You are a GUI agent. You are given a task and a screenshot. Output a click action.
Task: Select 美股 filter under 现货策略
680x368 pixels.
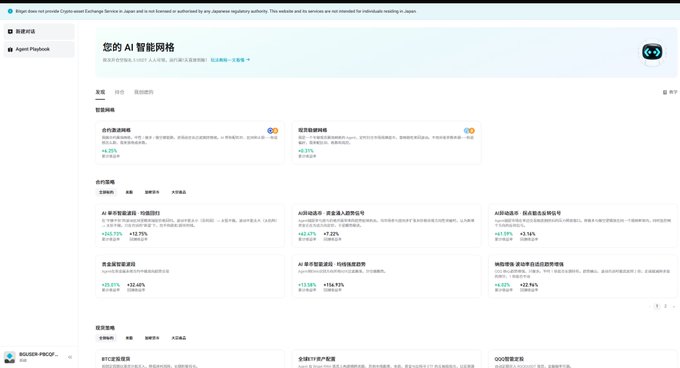click(x=129, y=338)
